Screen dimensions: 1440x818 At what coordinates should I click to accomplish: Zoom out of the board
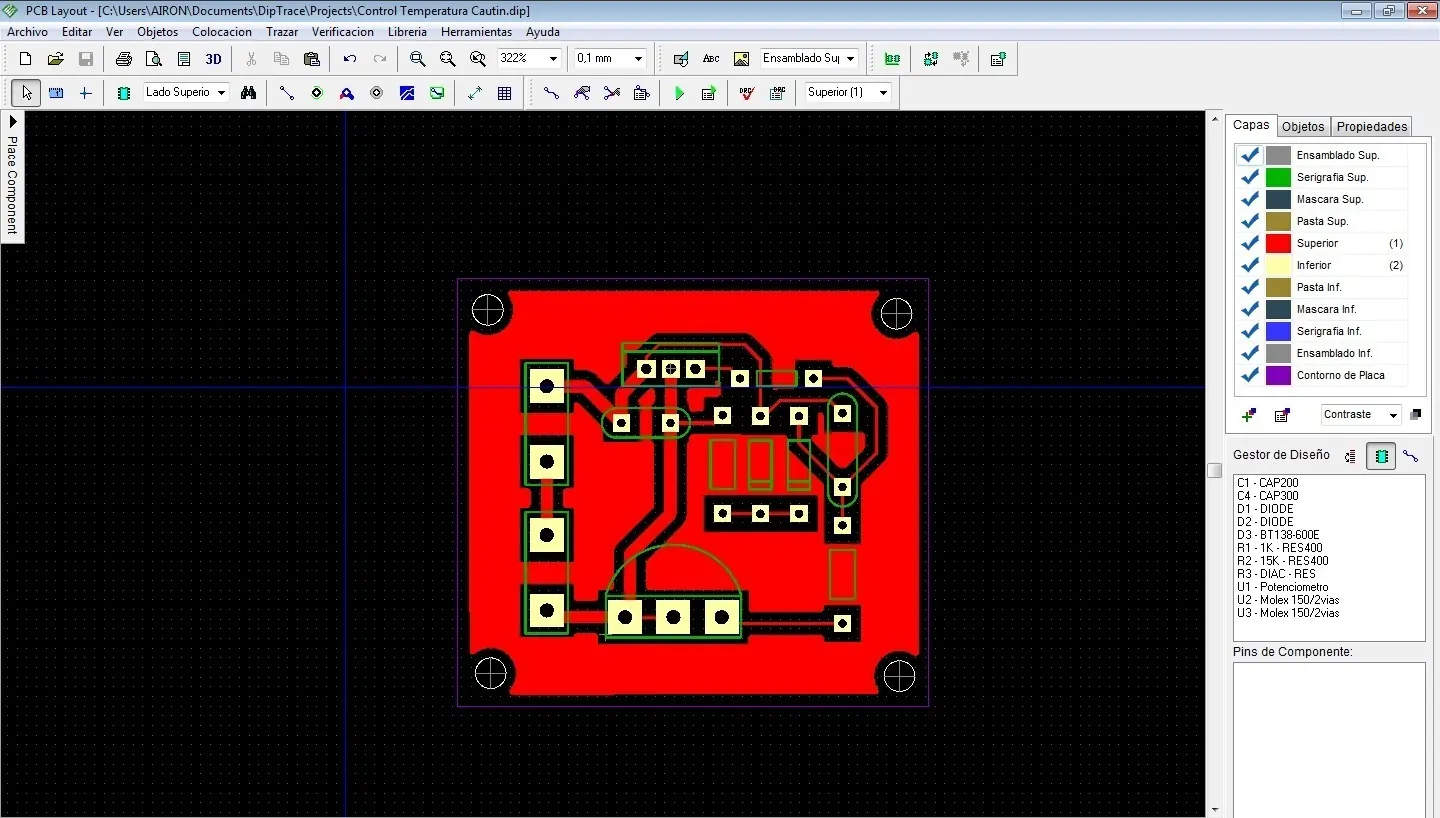(448, 59)
